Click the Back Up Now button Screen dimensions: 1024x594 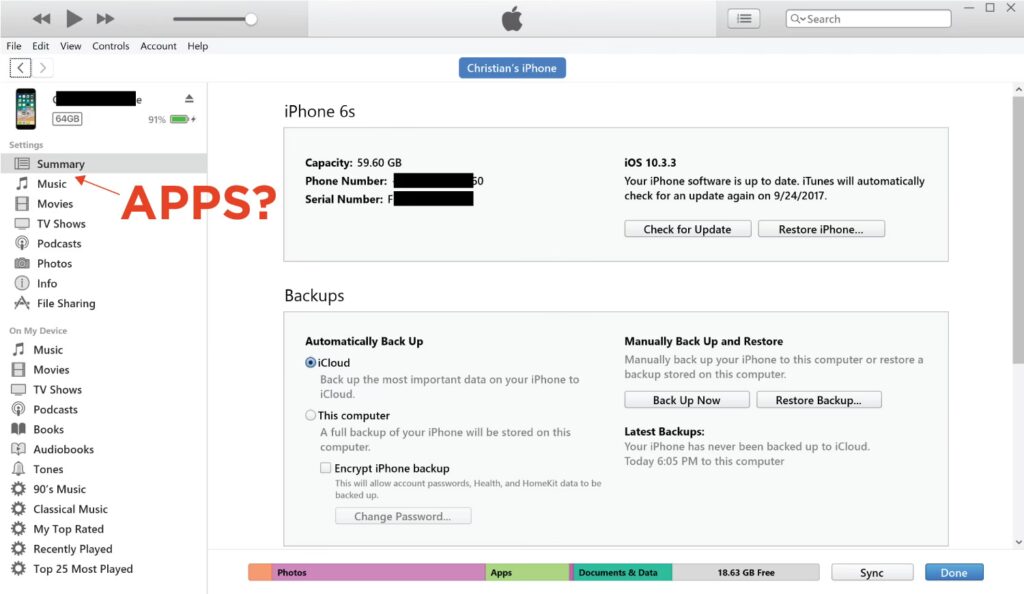pos(686,400)
